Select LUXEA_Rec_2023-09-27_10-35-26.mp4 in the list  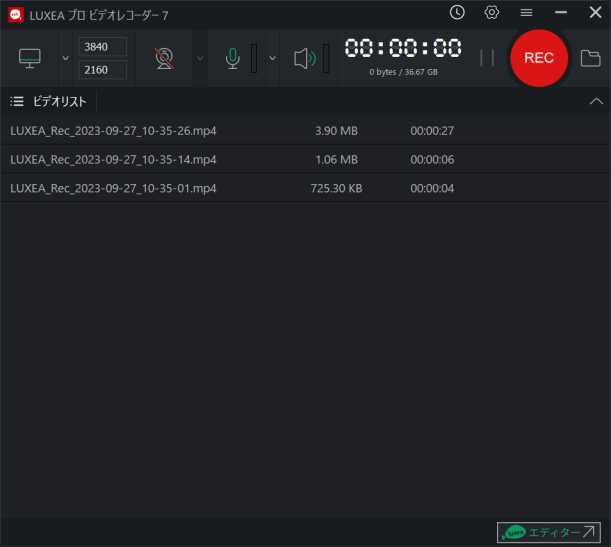pos(114,131)
